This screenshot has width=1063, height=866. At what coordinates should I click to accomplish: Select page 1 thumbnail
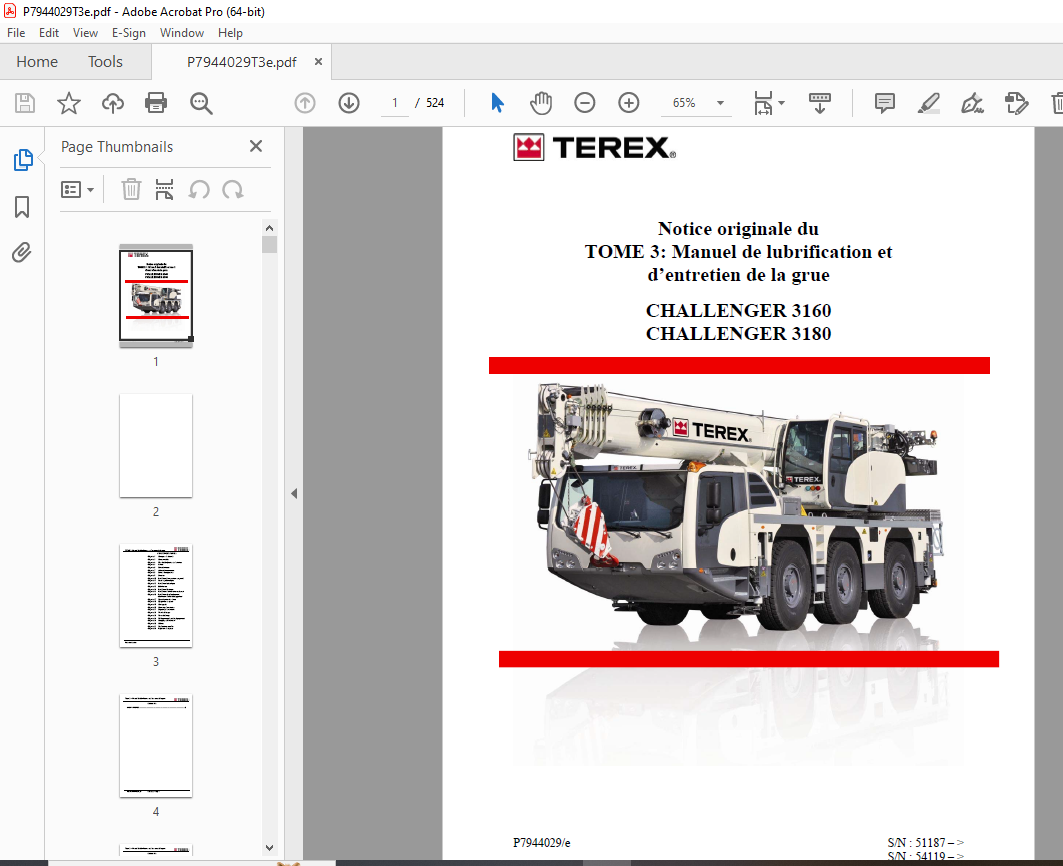click(x=156, y=296)
